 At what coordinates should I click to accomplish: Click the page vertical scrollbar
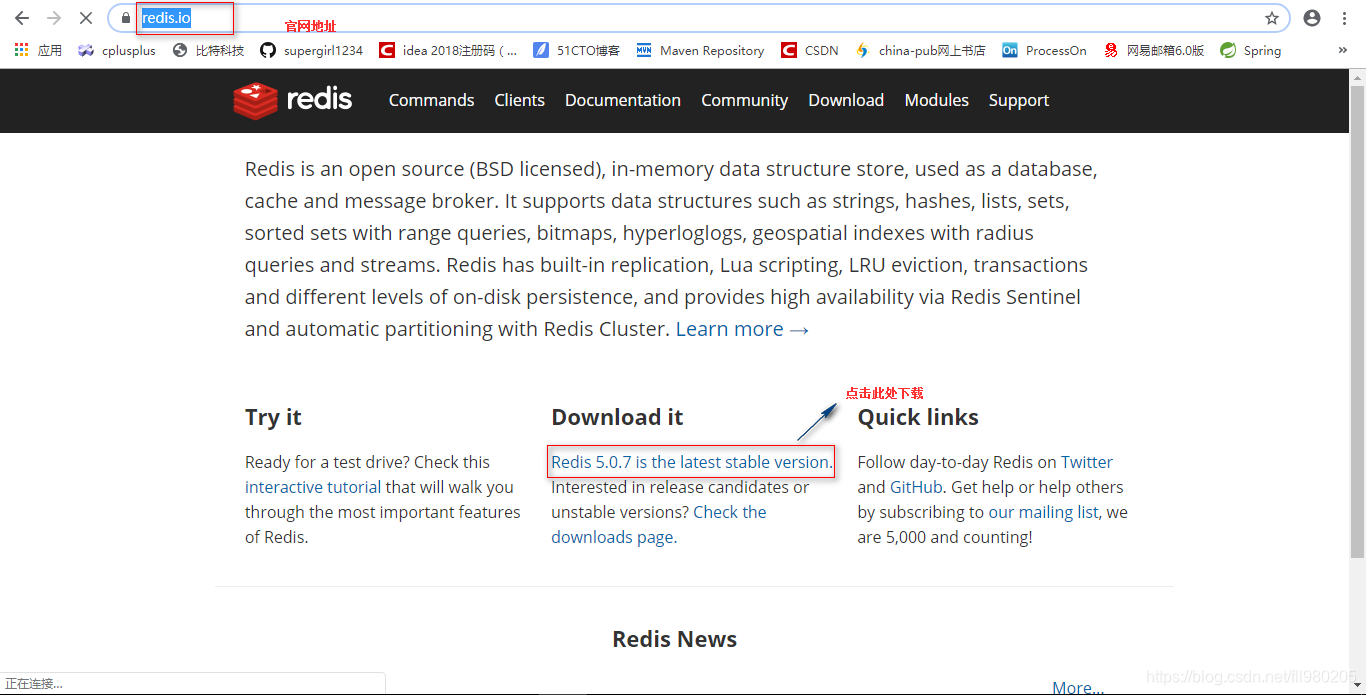pos(1357,320)
